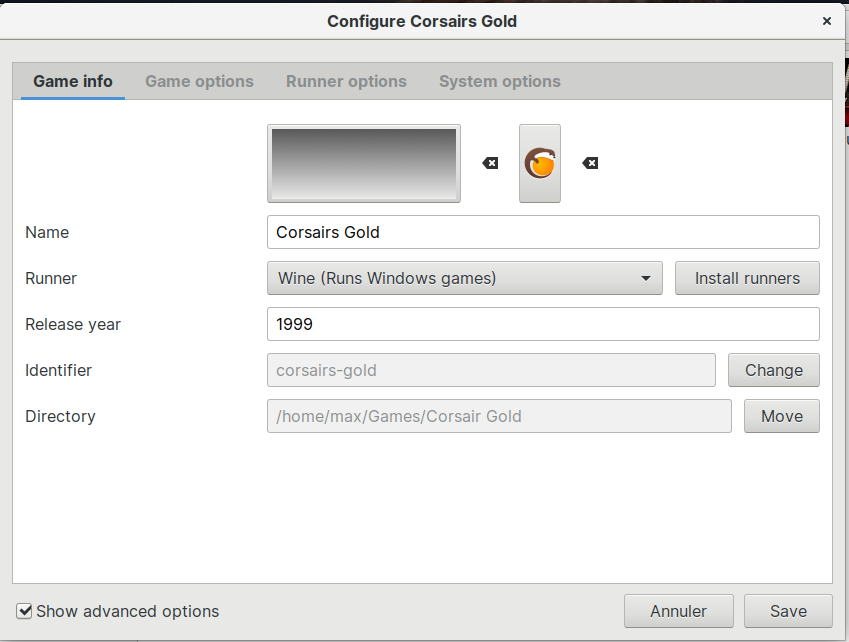Image resolution: width=849 pixels, height=642 pixels.
Task: Switch to the Runner options tab
Action: point(346,82)
